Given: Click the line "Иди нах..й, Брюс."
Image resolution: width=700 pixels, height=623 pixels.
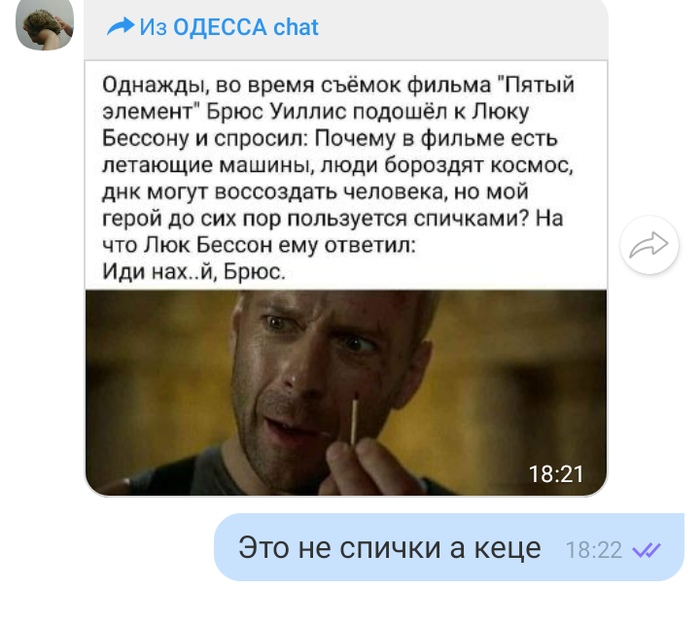Looking at the screenshot, I should tap(194, 271).
